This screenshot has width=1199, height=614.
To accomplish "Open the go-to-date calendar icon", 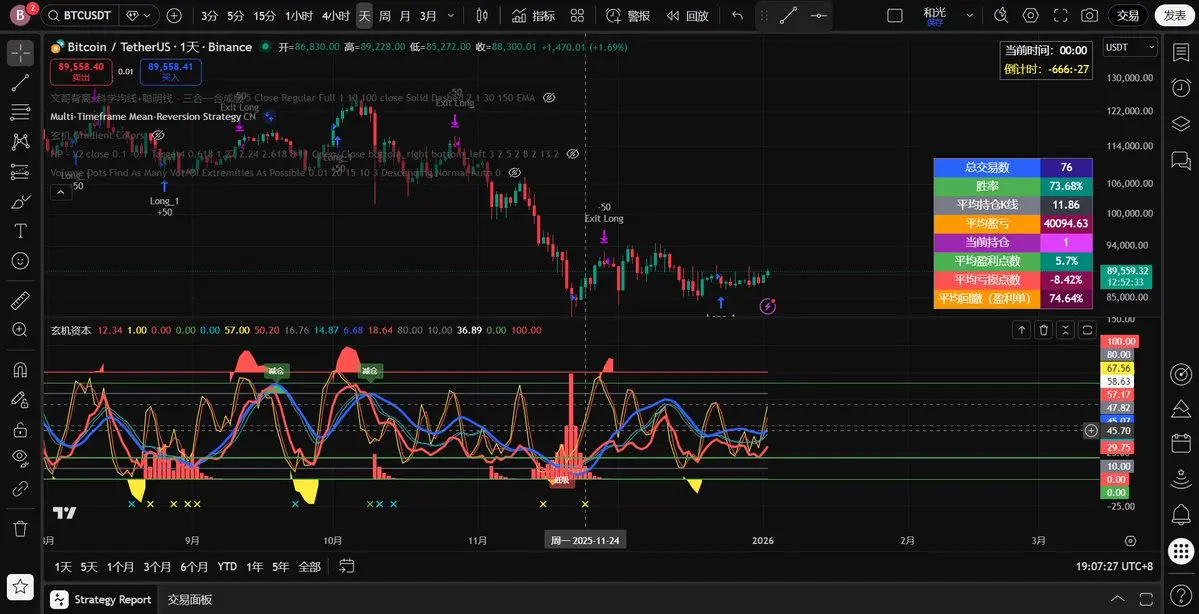I will (346, 566).
